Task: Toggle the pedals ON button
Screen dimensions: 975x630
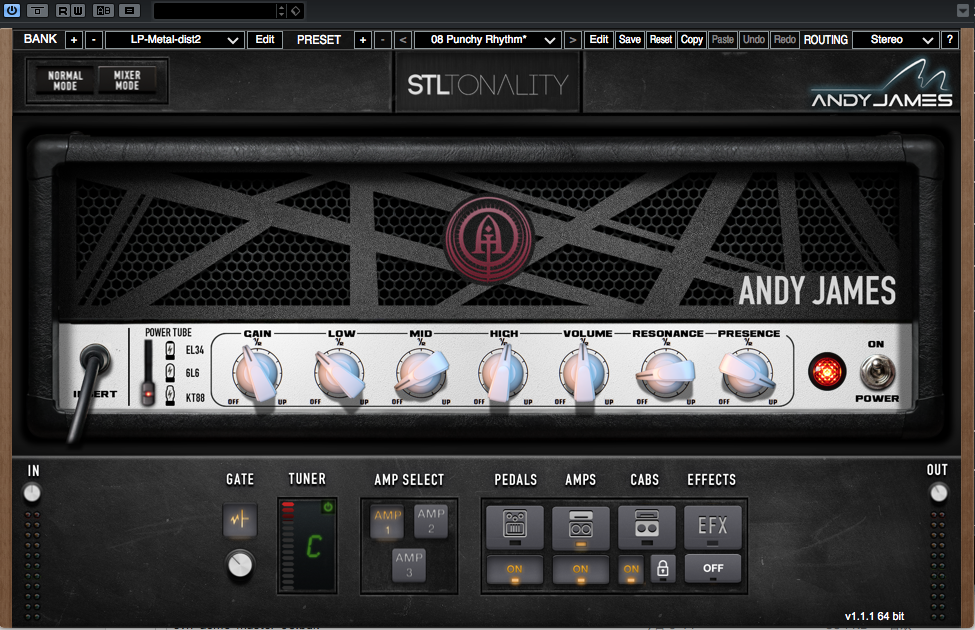Action: tap(514, 570)
